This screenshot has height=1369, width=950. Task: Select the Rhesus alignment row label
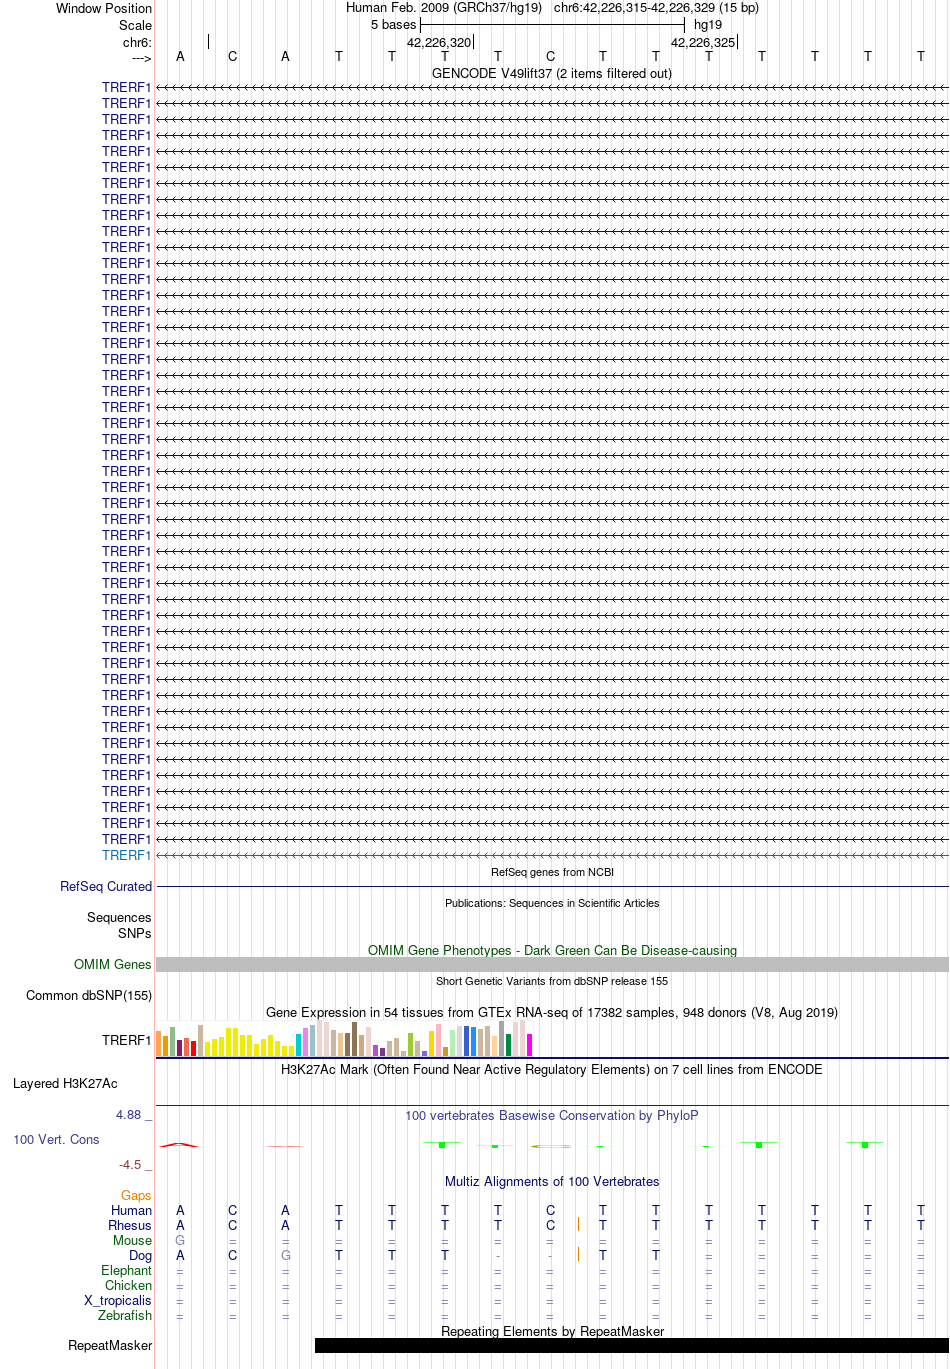click(x=130, y=1225)
